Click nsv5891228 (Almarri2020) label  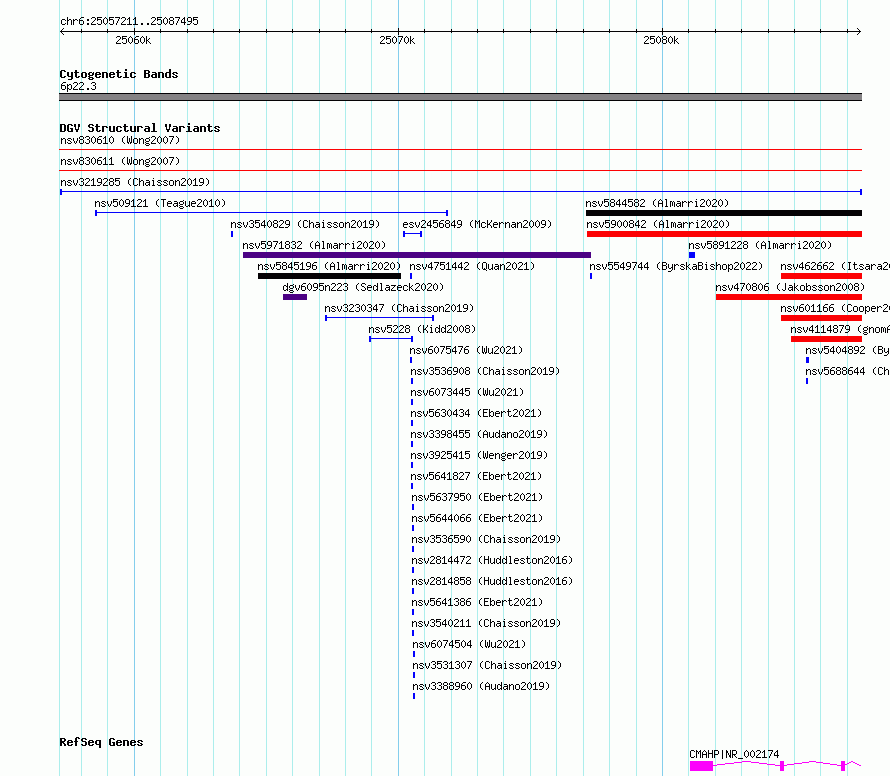tap(760, 245)
